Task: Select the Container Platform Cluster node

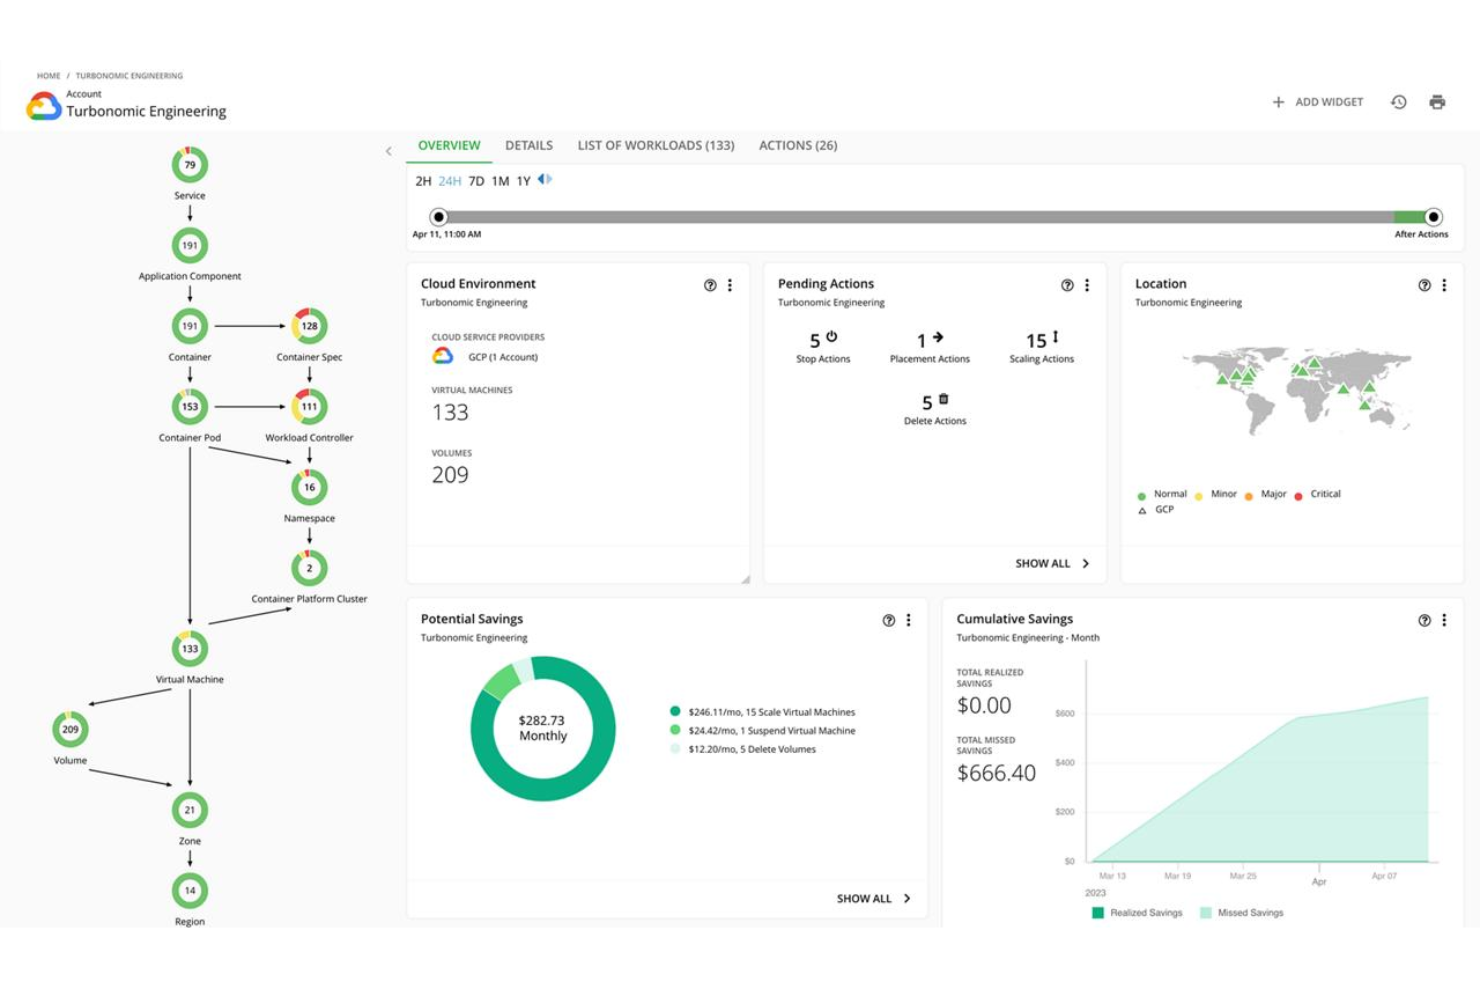Action: [x=309, y=568]
